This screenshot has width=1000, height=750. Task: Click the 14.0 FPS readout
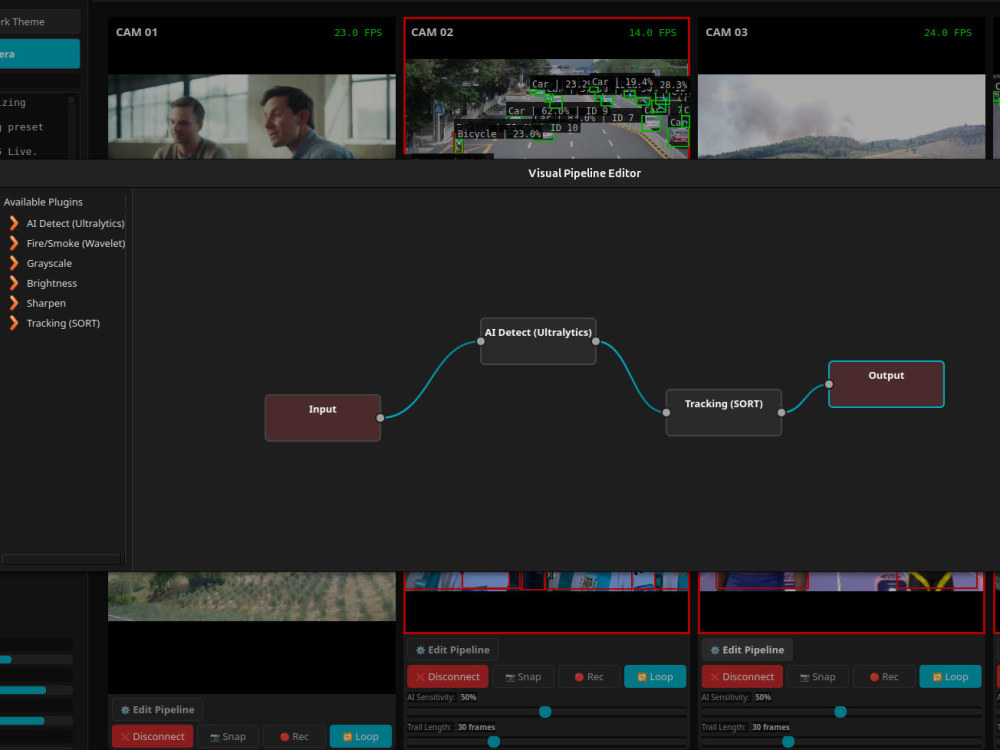coord(652,33)
